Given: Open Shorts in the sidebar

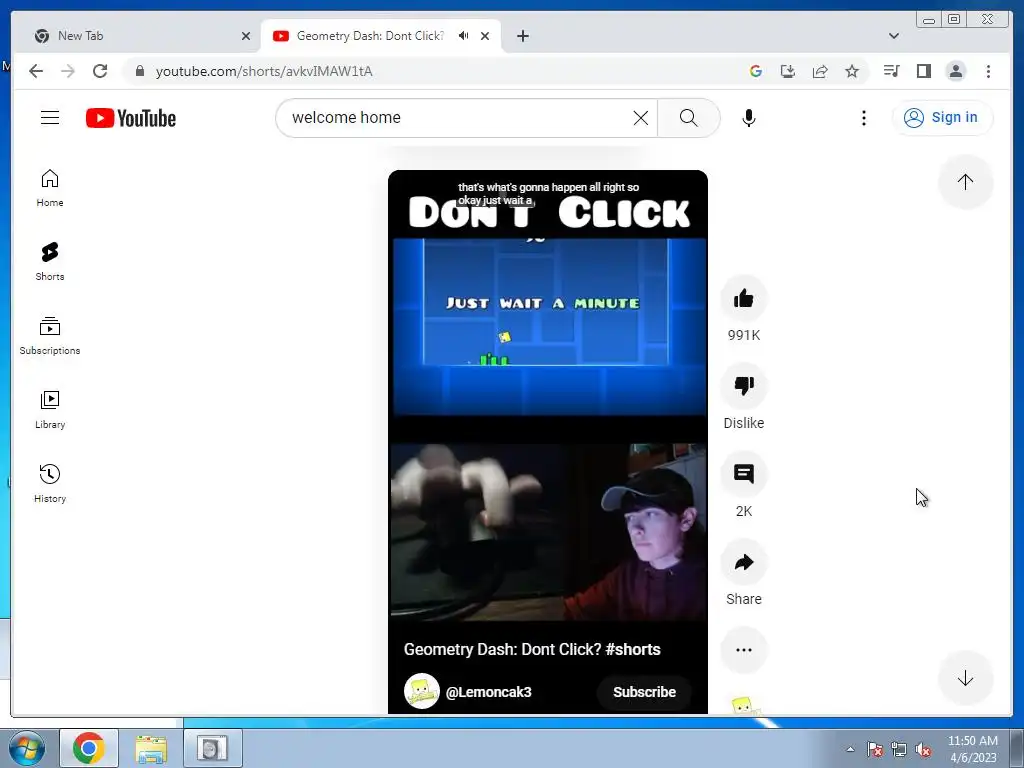Looking at the screenshot, I should [x=50, y=261].
